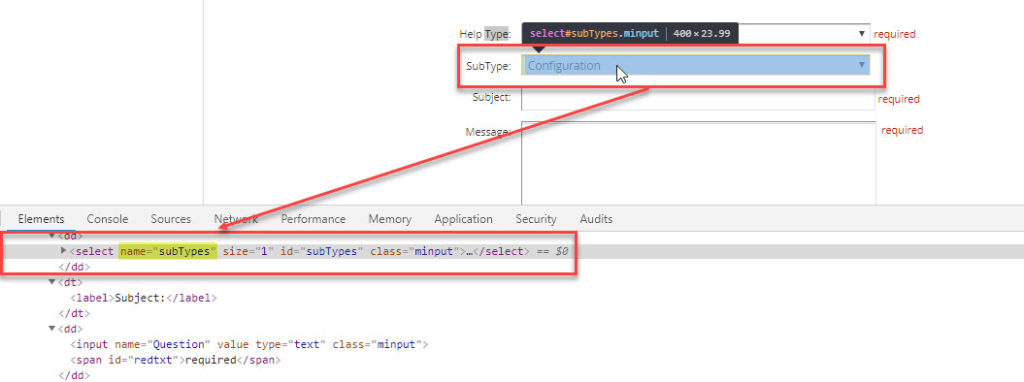Expand the select subTypes node triangle
This screenshot has width=1024, height=382.
(63, 251)
